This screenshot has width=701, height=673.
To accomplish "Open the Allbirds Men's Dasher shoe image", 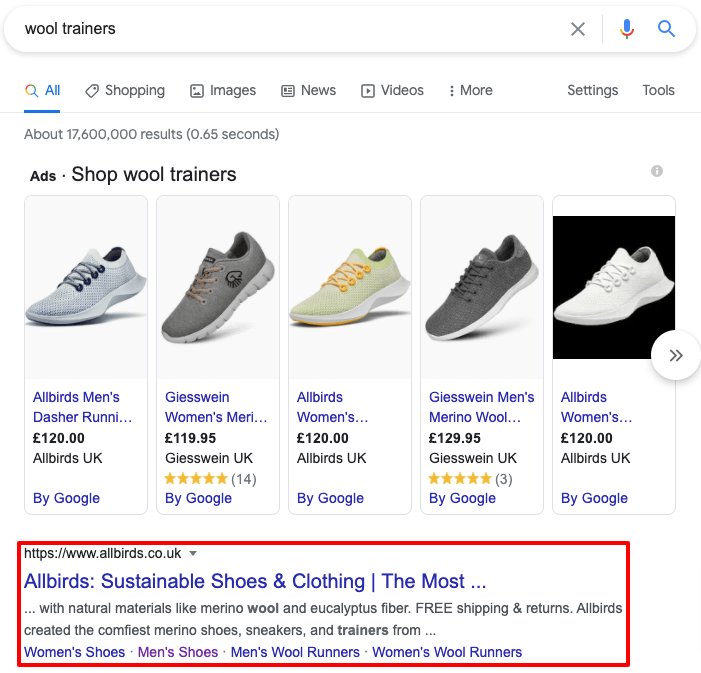I will click(86, 287).
